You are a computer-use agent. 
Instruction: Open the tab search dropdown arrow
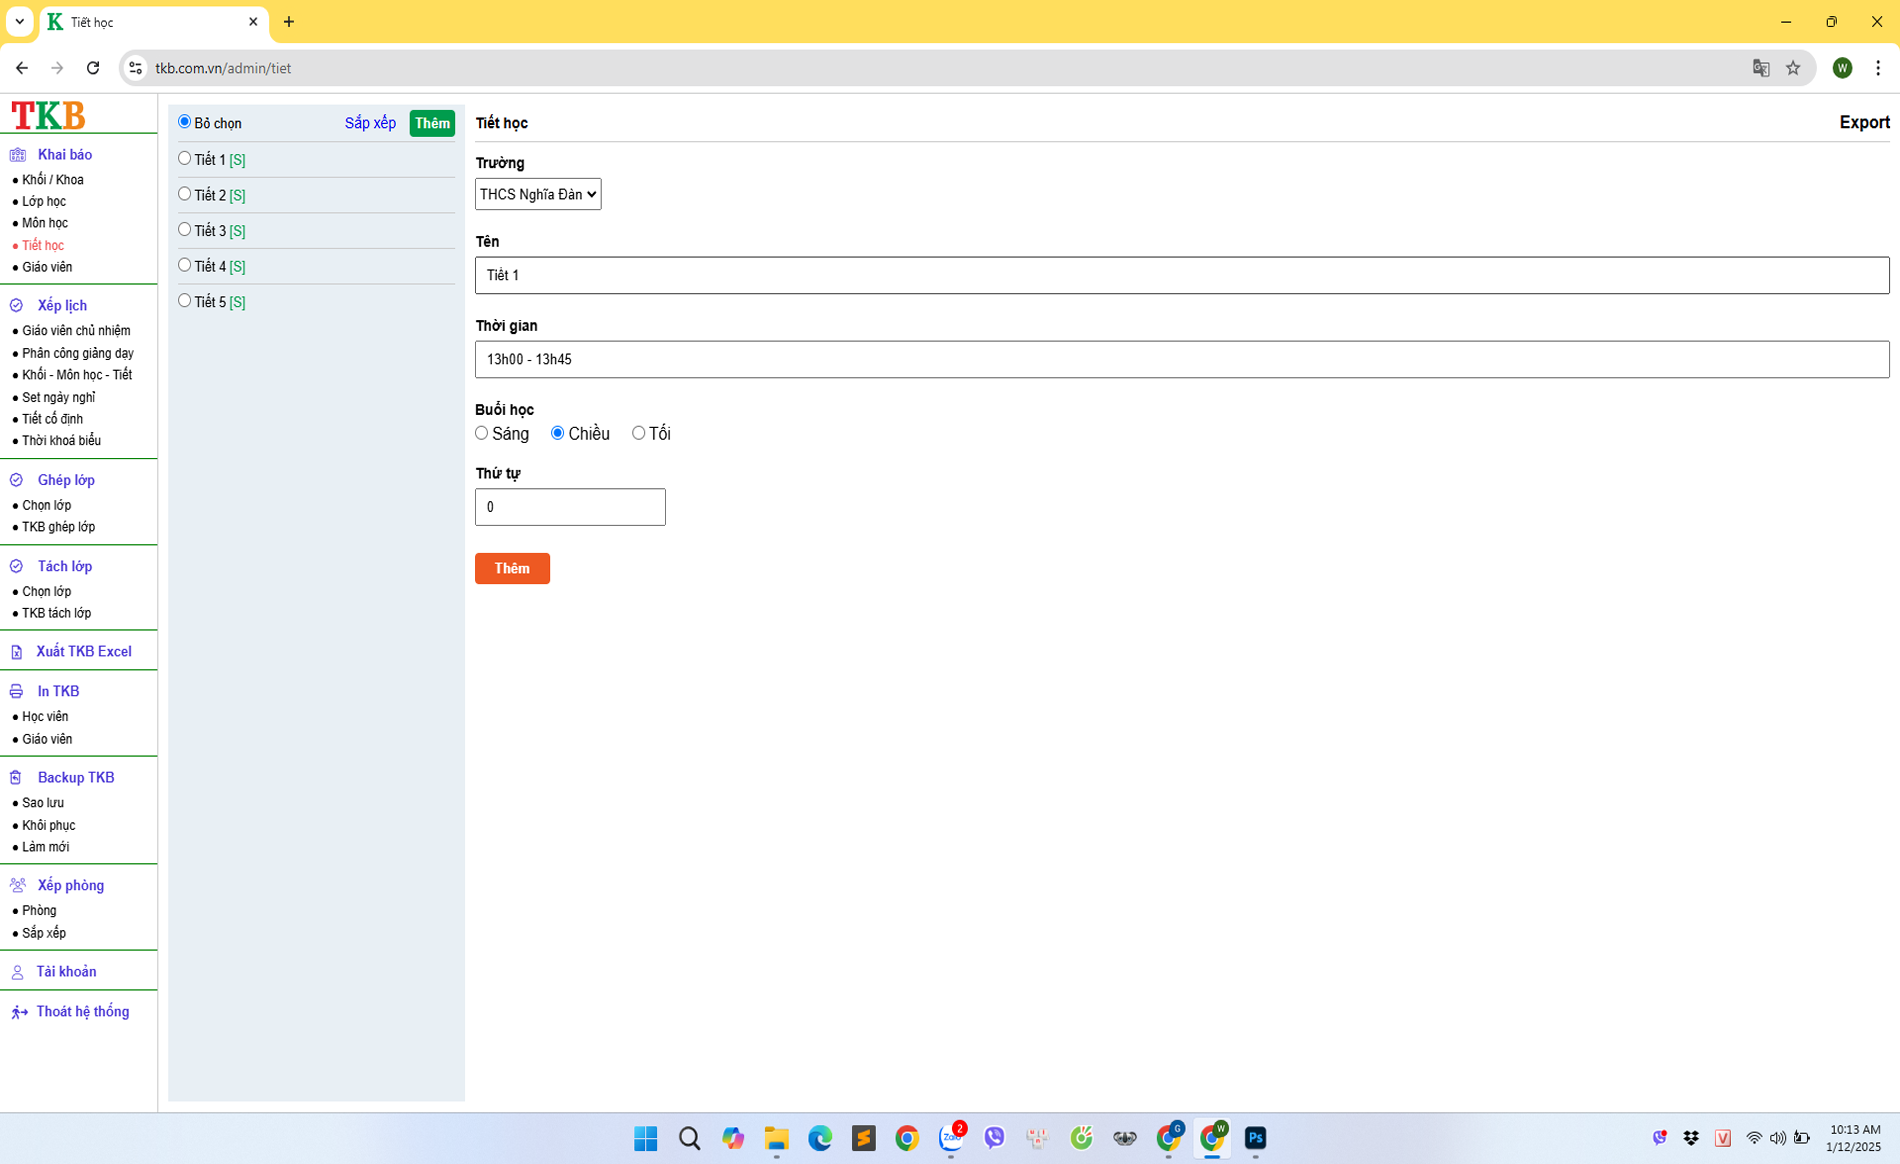point(19,21)
